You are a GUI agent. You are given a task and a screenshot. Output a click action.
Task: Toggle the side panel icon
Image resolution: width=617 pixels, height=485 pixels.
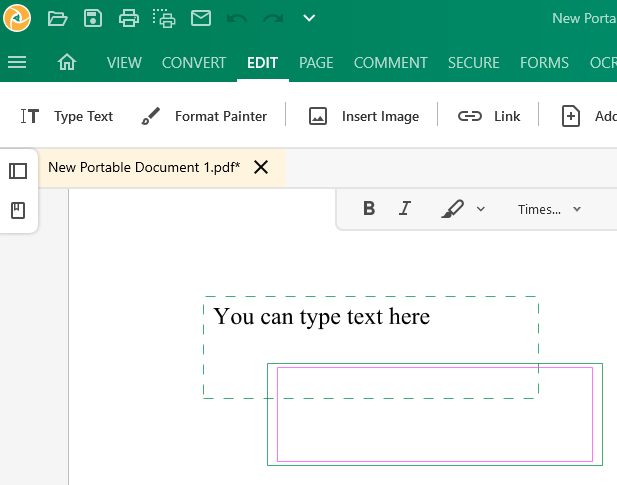pos(18,171)
